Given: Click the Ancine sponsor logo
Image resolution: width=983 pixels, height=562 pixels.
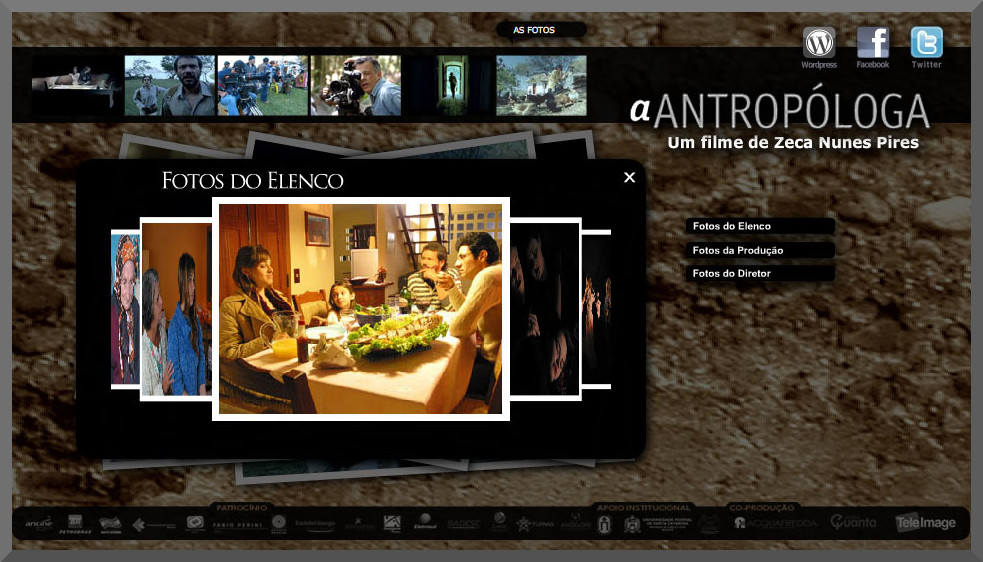Looking at the screenshot, I should point(39,523).
